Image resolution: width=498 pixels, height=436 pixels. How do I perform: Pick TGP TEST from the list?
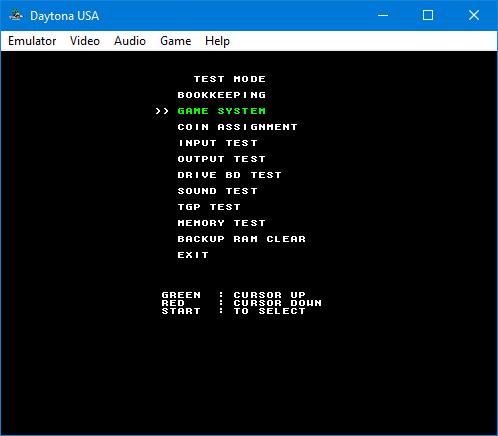(209, 207)
